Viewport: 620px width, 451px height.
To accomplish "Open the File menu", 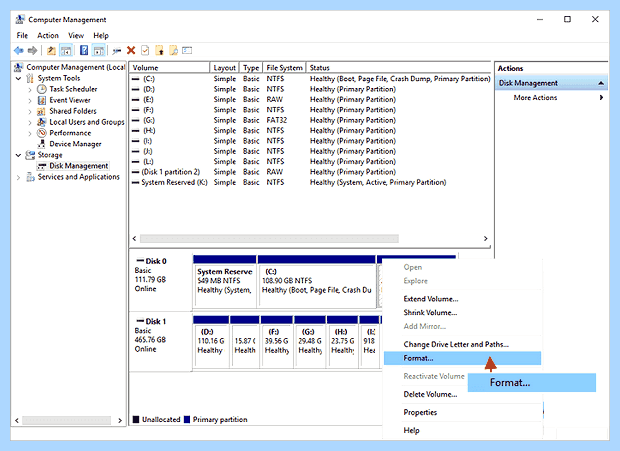I will 22,36.
